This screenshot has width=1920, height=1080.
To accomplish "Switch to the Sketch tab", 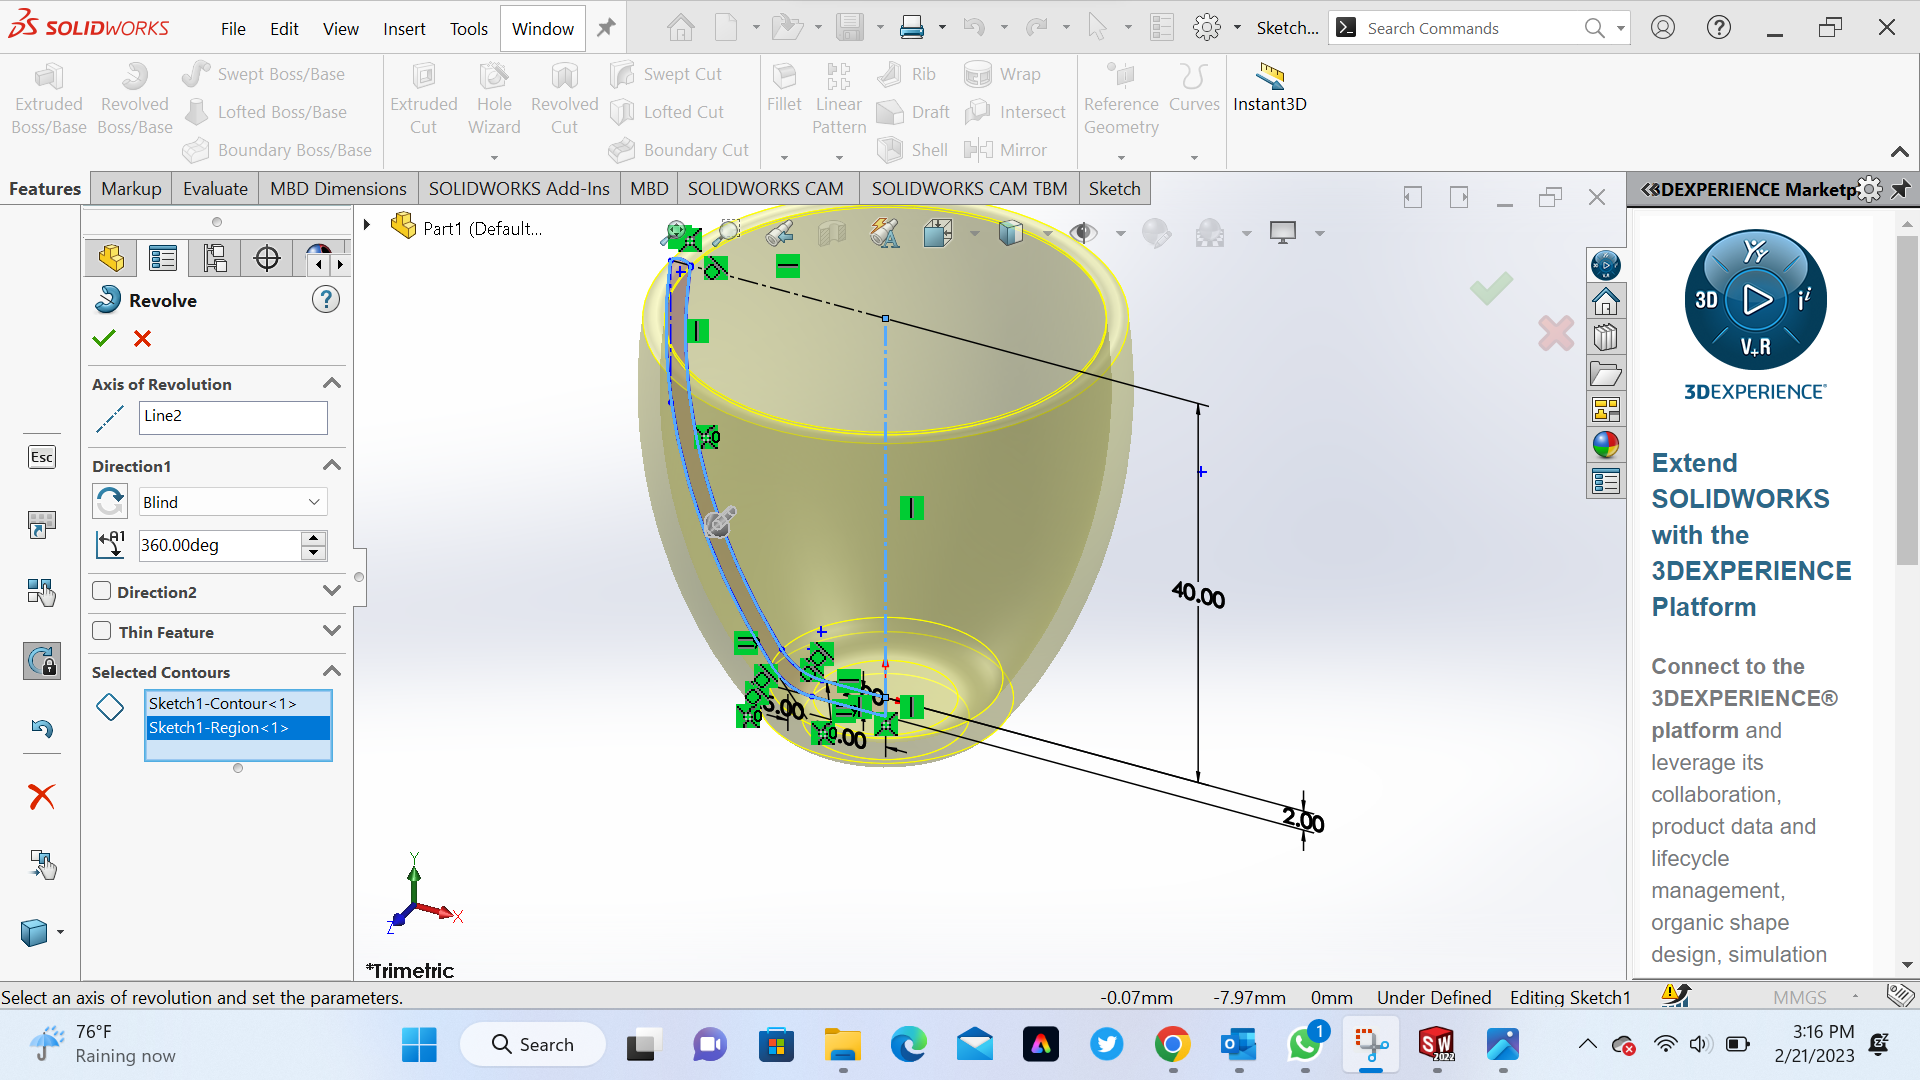I will 1114,189.
